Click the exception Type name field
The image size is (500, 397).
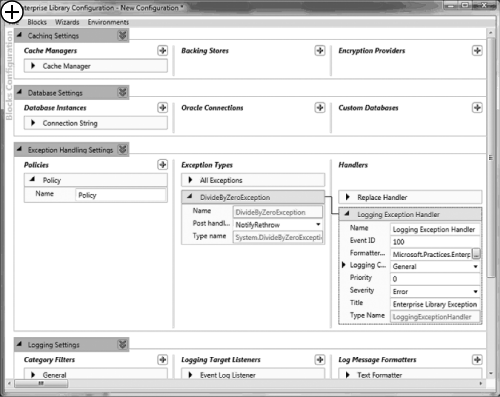pyautogui.click(x=278, y=237)
